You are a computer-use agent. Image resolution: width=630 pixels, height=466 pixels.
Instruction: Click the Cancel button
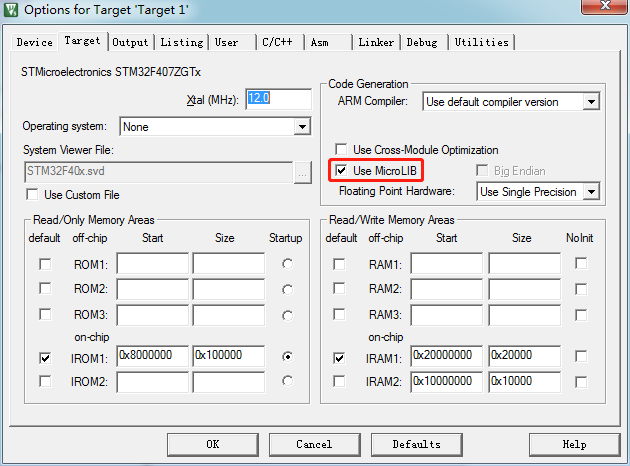click(x=314, y=444)
